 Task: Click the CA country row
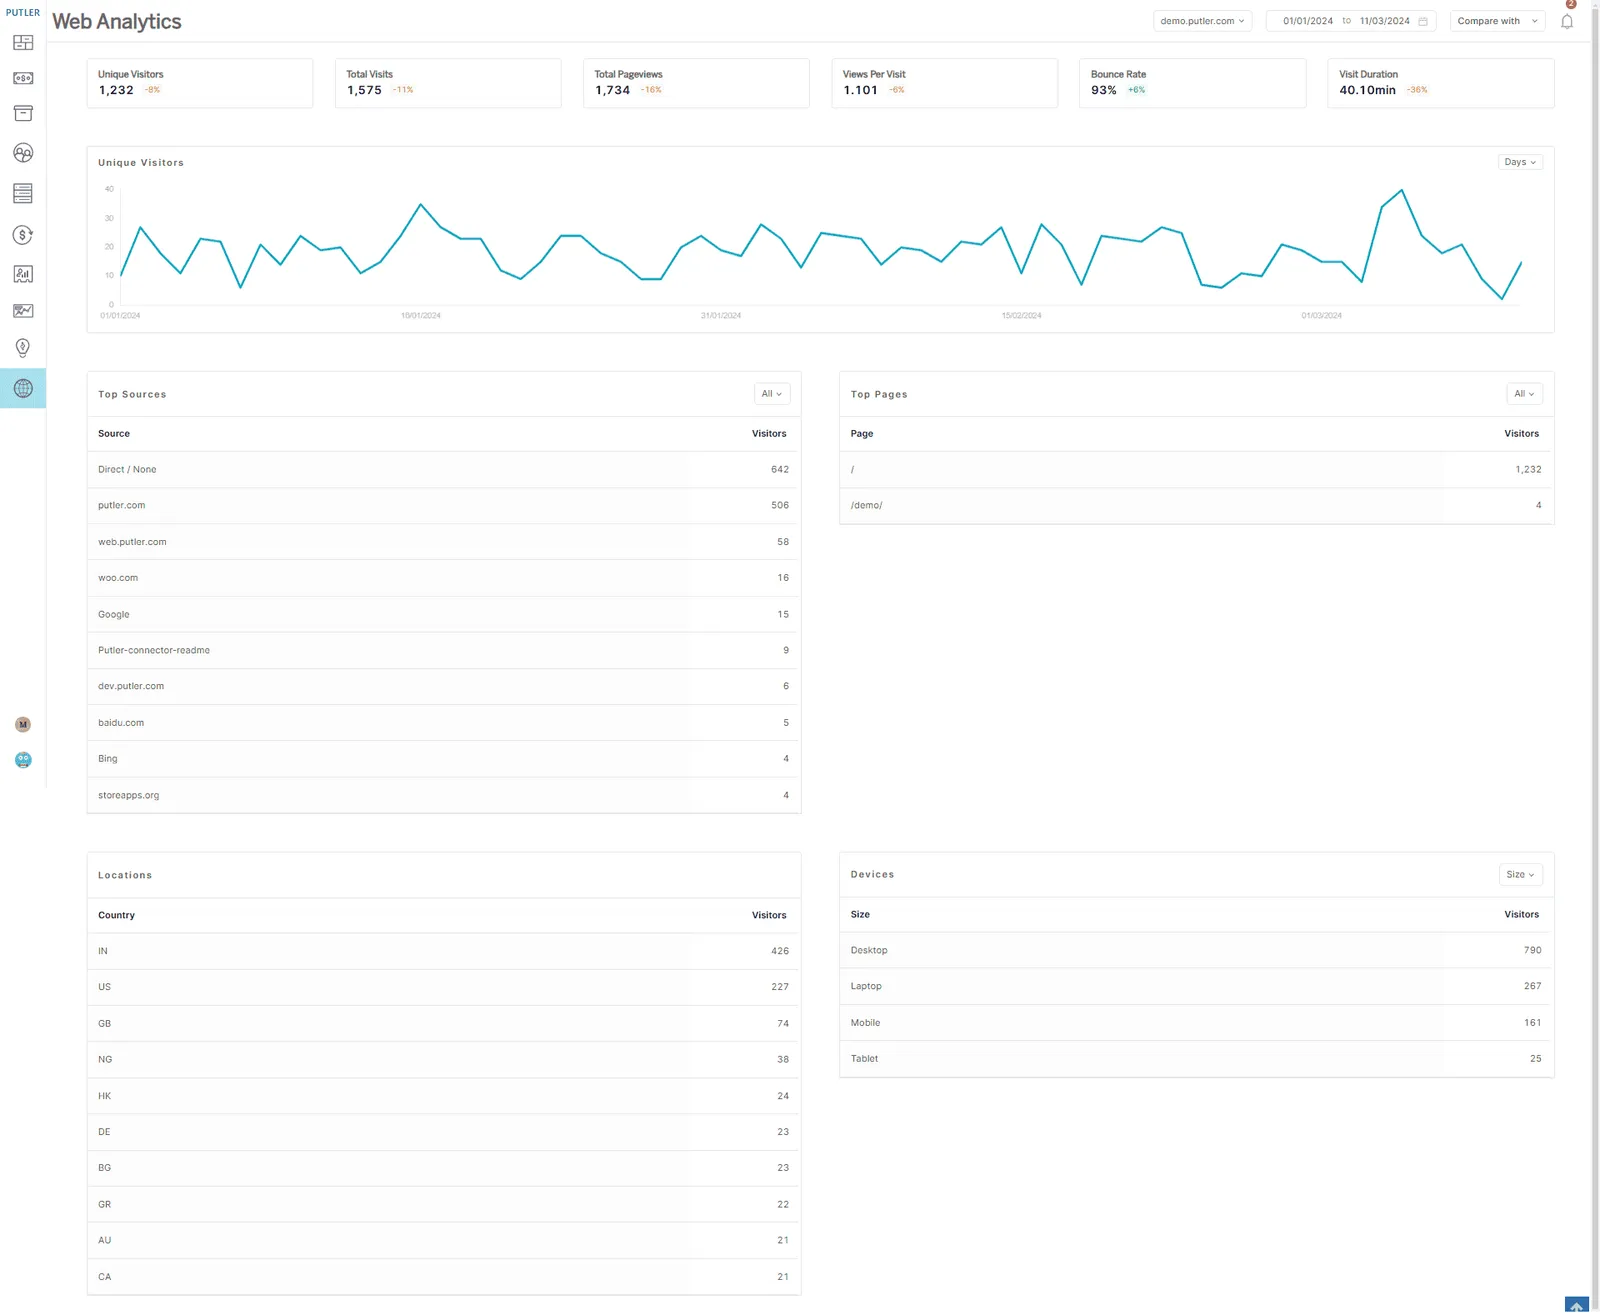click(x=444, y=1278)
